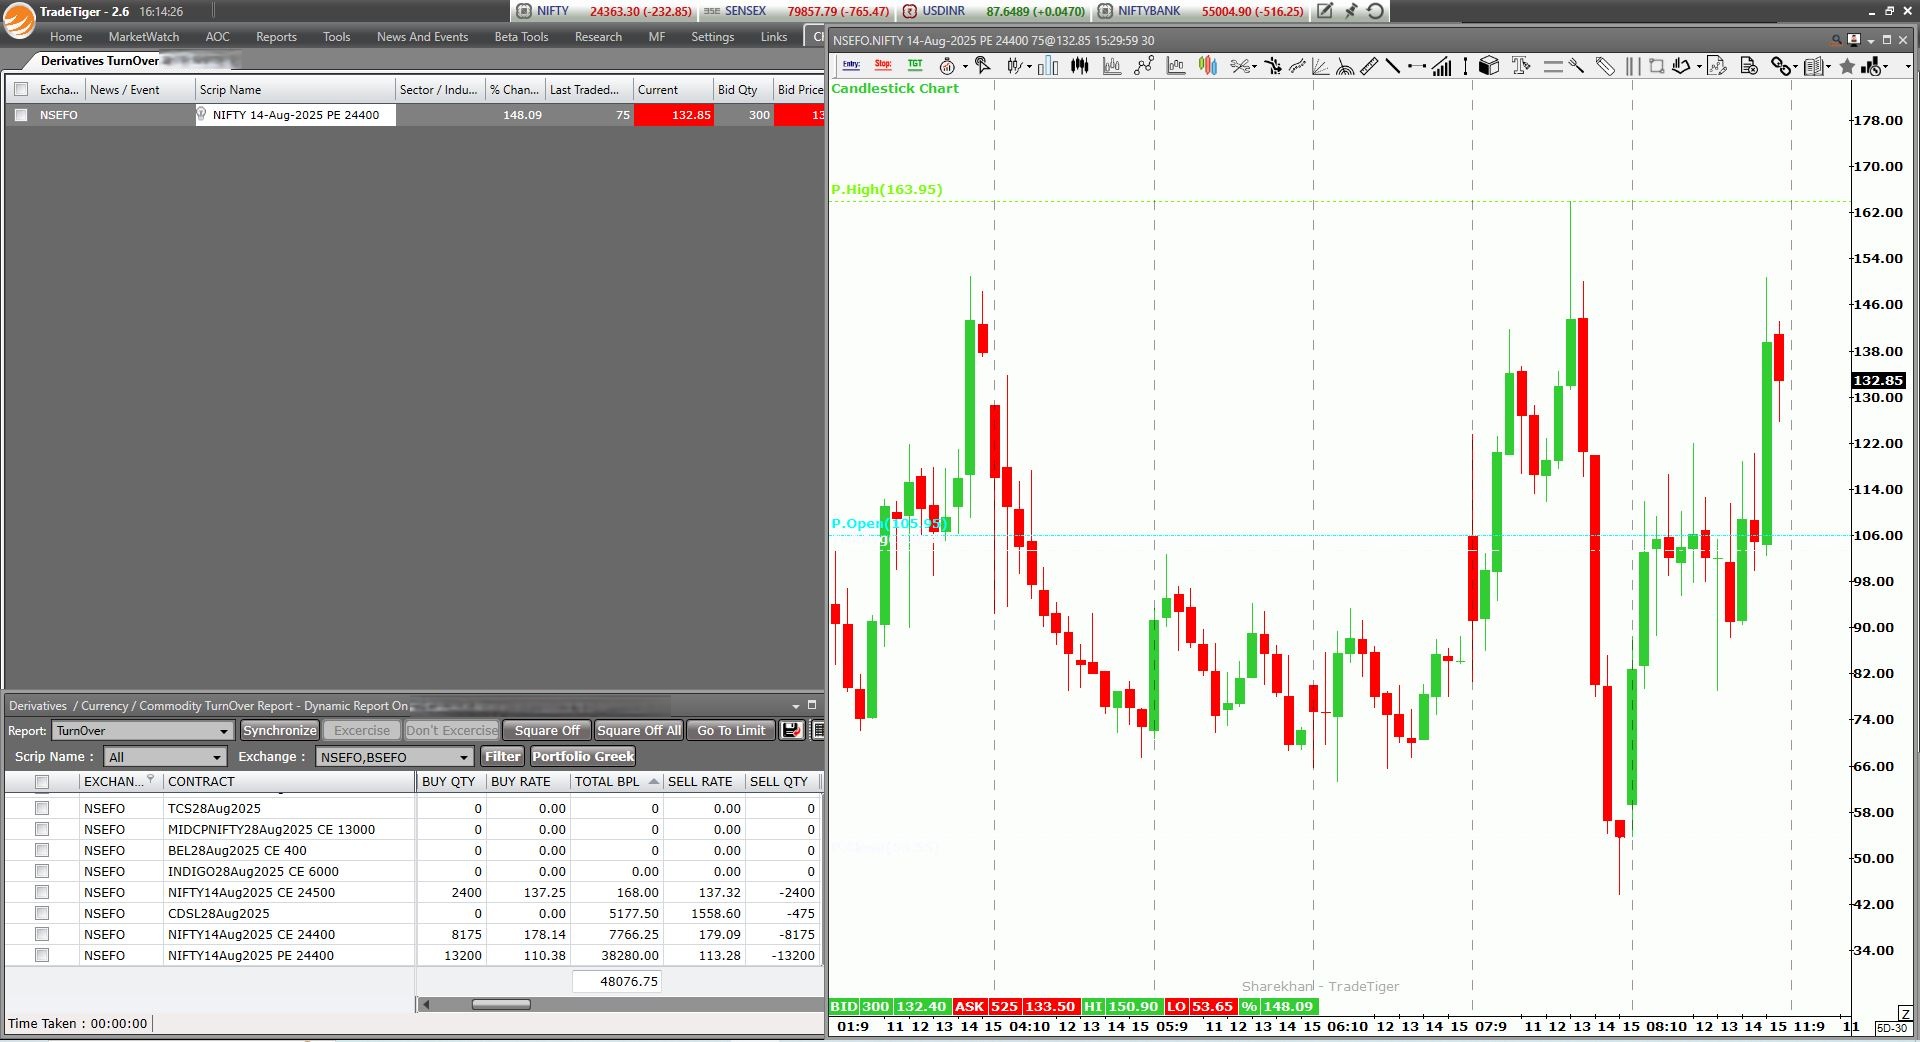Click the report table horizontal scrollbar thumb

tap(501, 1004)
